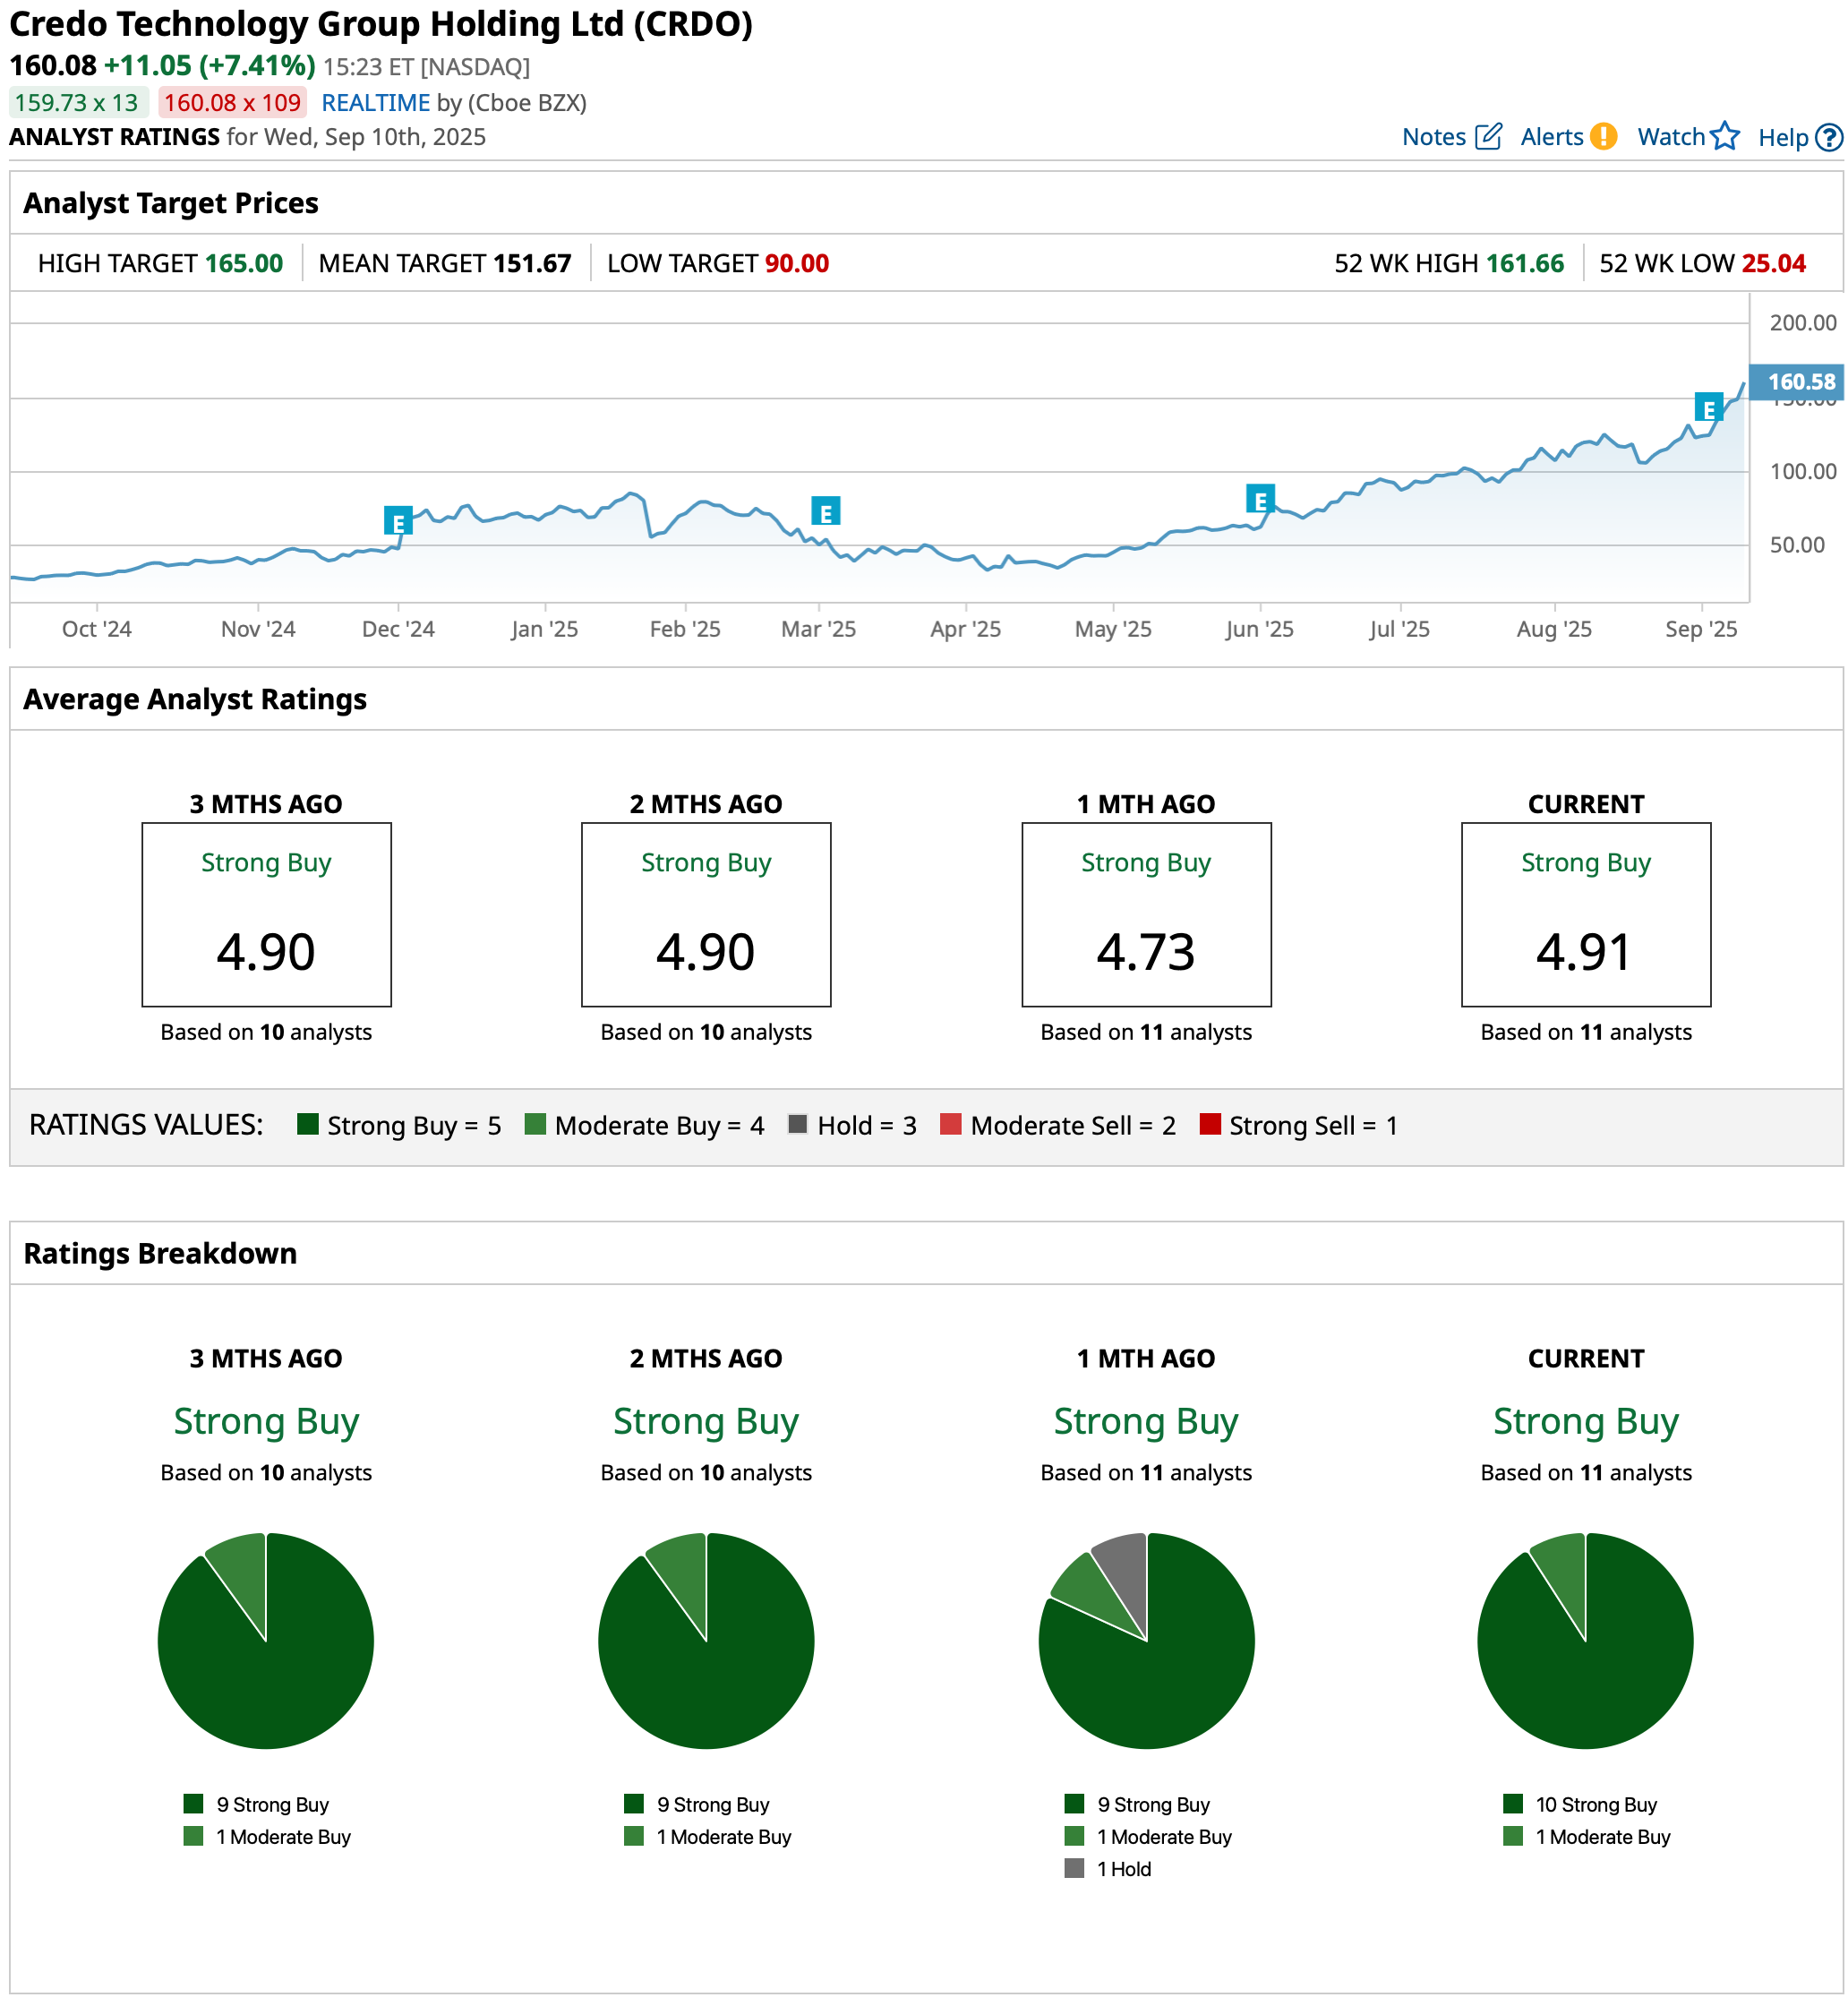Screen dimensions: 1848x2006
Task: Open the Notes edit icon
Action: (1488, 136)
